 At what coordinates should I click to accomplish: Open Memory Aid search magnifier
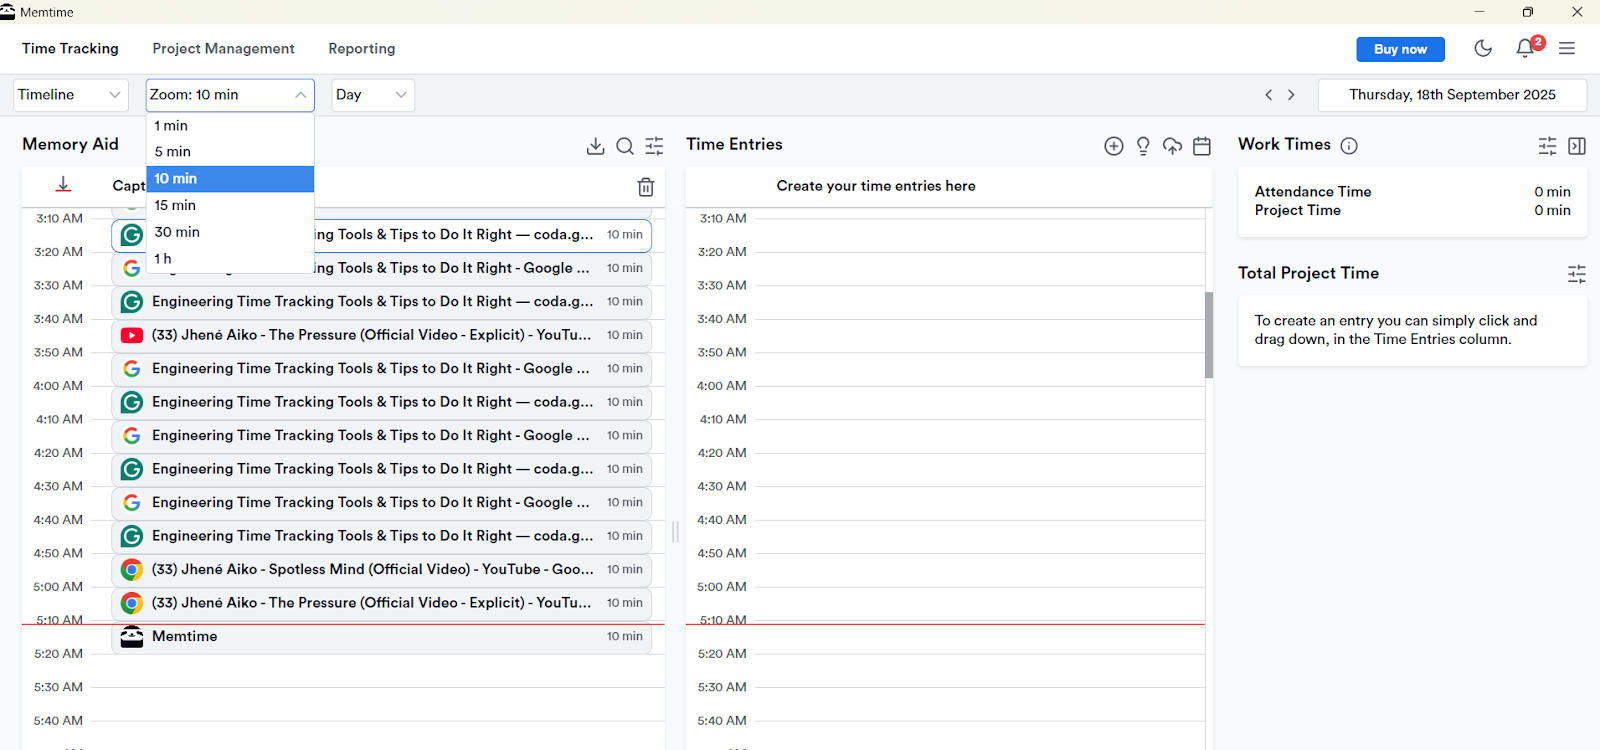(625, 146)
